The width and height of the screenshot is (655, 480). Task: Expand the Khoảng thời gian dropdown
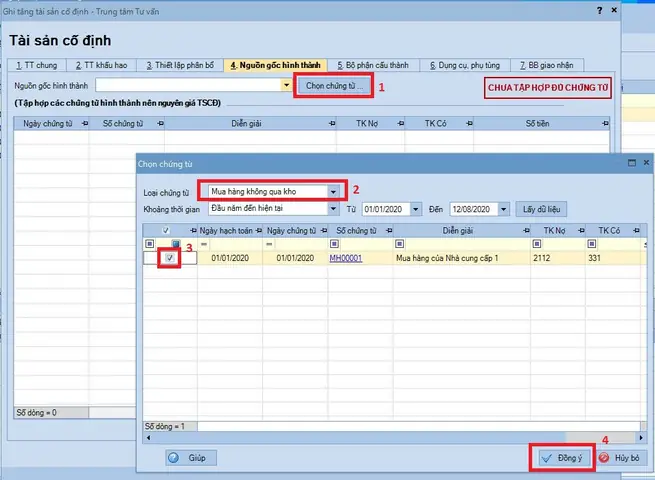[332, 209]
